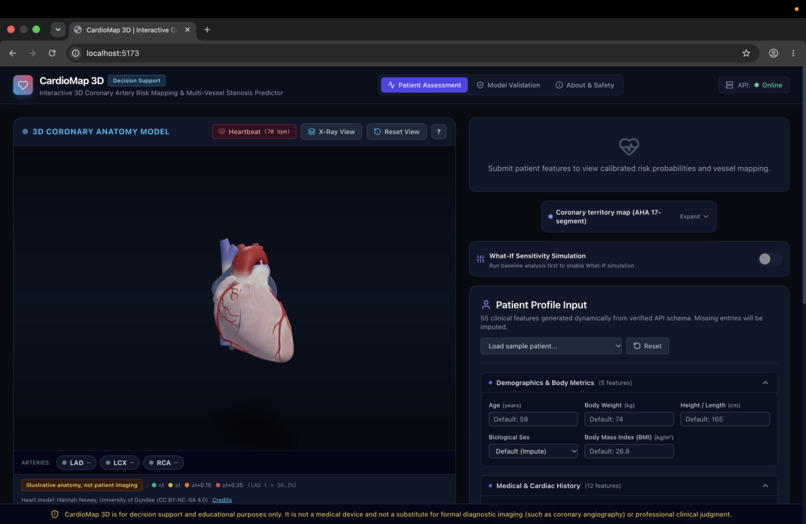Click the heart pulse icon in results panel
This screenshot has height=524, width=806.
point(629,147)
